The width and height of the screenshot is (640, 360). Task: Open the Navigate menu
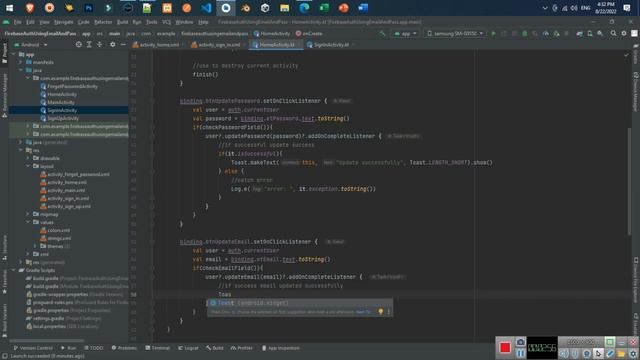(64, 22)
